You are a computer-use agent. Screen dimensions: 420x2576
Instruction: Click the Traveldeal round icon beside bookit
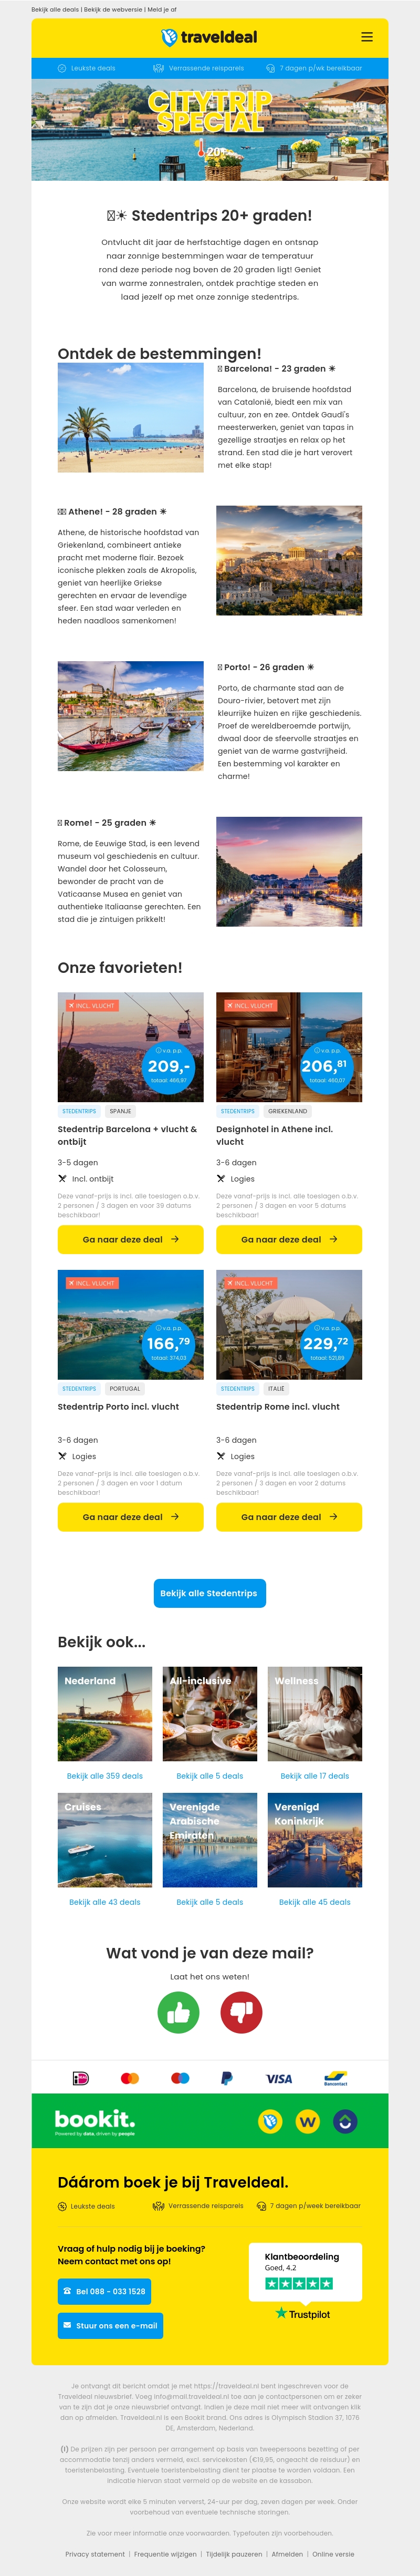tap(269, 2121)
